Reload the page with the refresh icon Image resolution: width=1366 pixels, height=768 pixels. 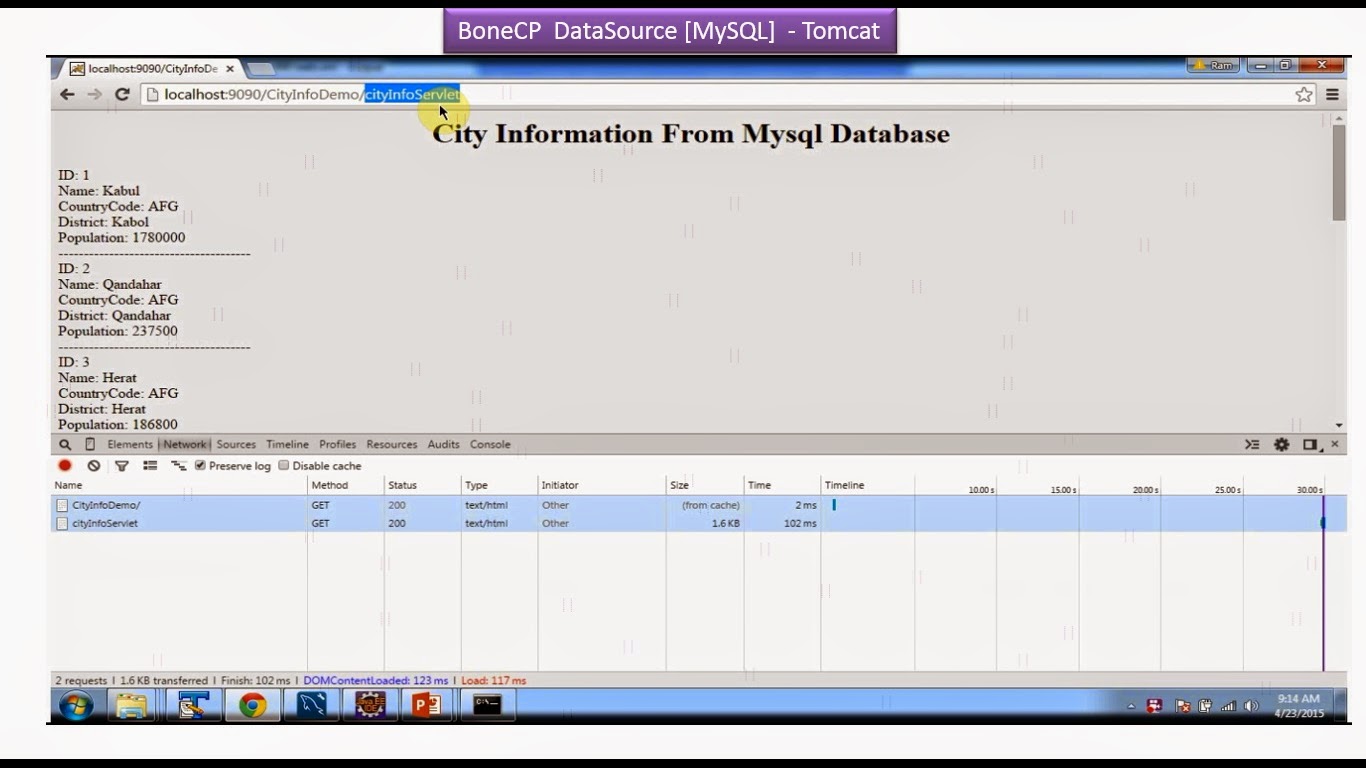[122, 94]
